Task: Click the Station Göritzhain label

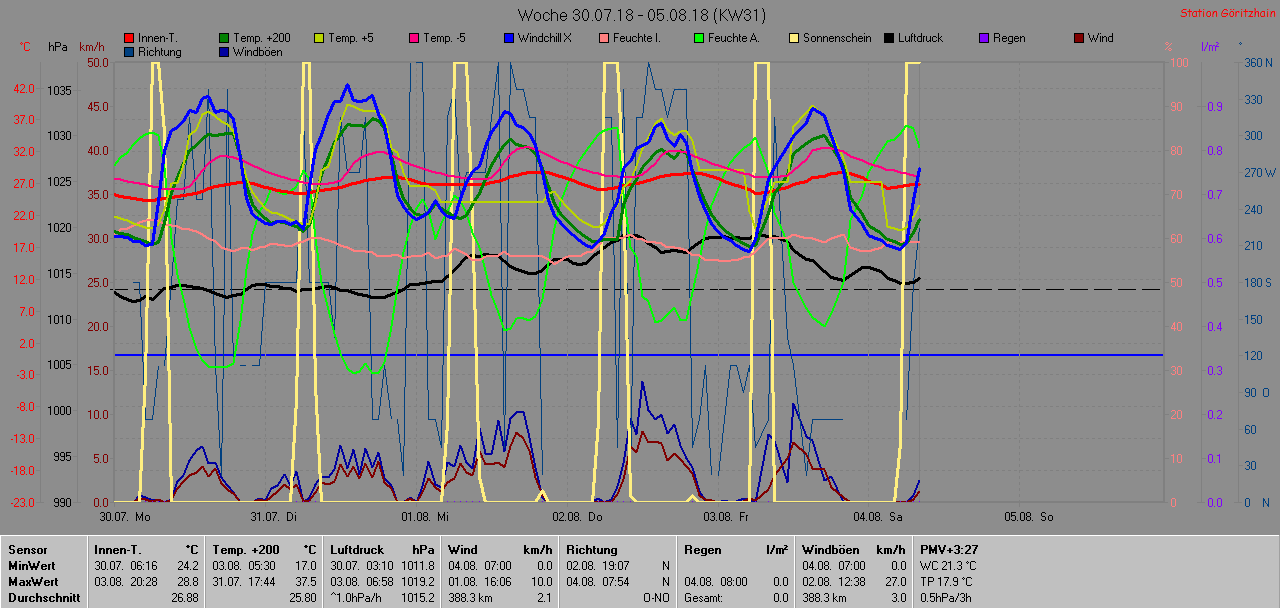Action: 1227,14
